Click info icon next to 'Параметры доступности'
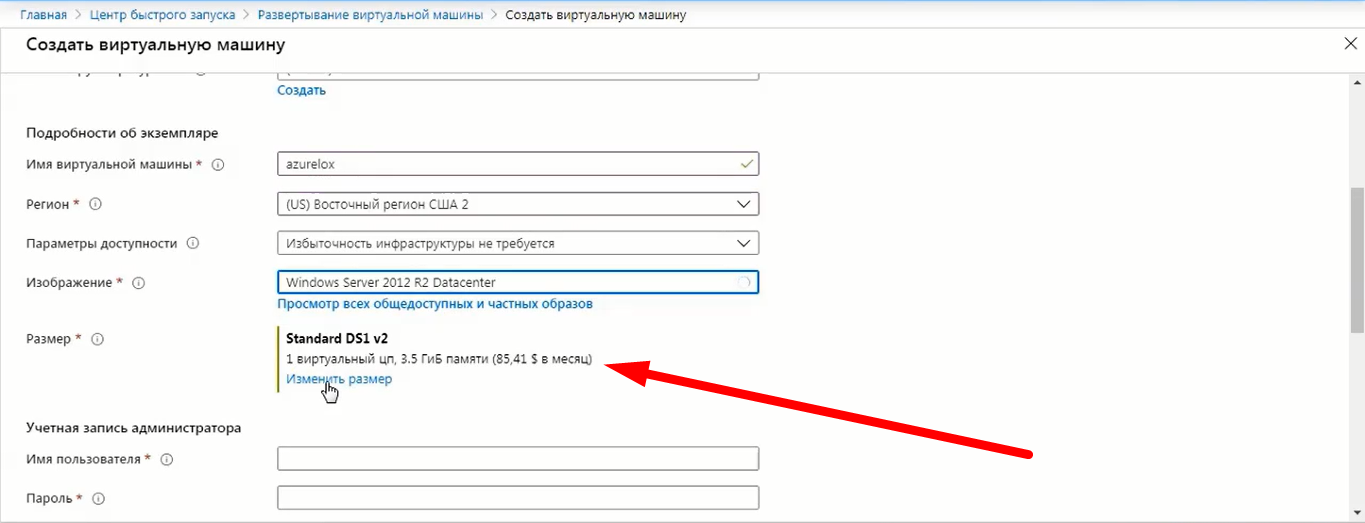This screenshot has height=523, width=1365. (193, 243)
